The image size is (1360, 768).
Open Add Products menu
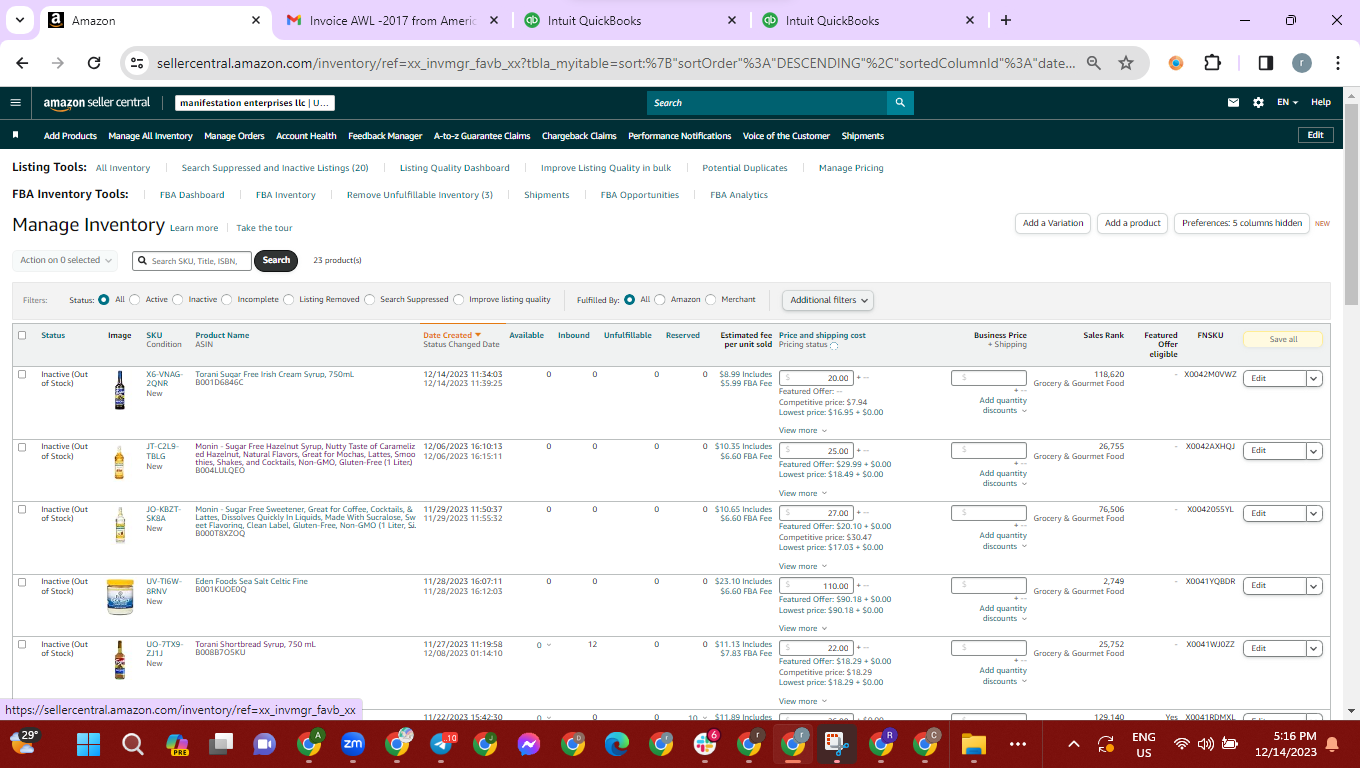[x=70, y=136]
